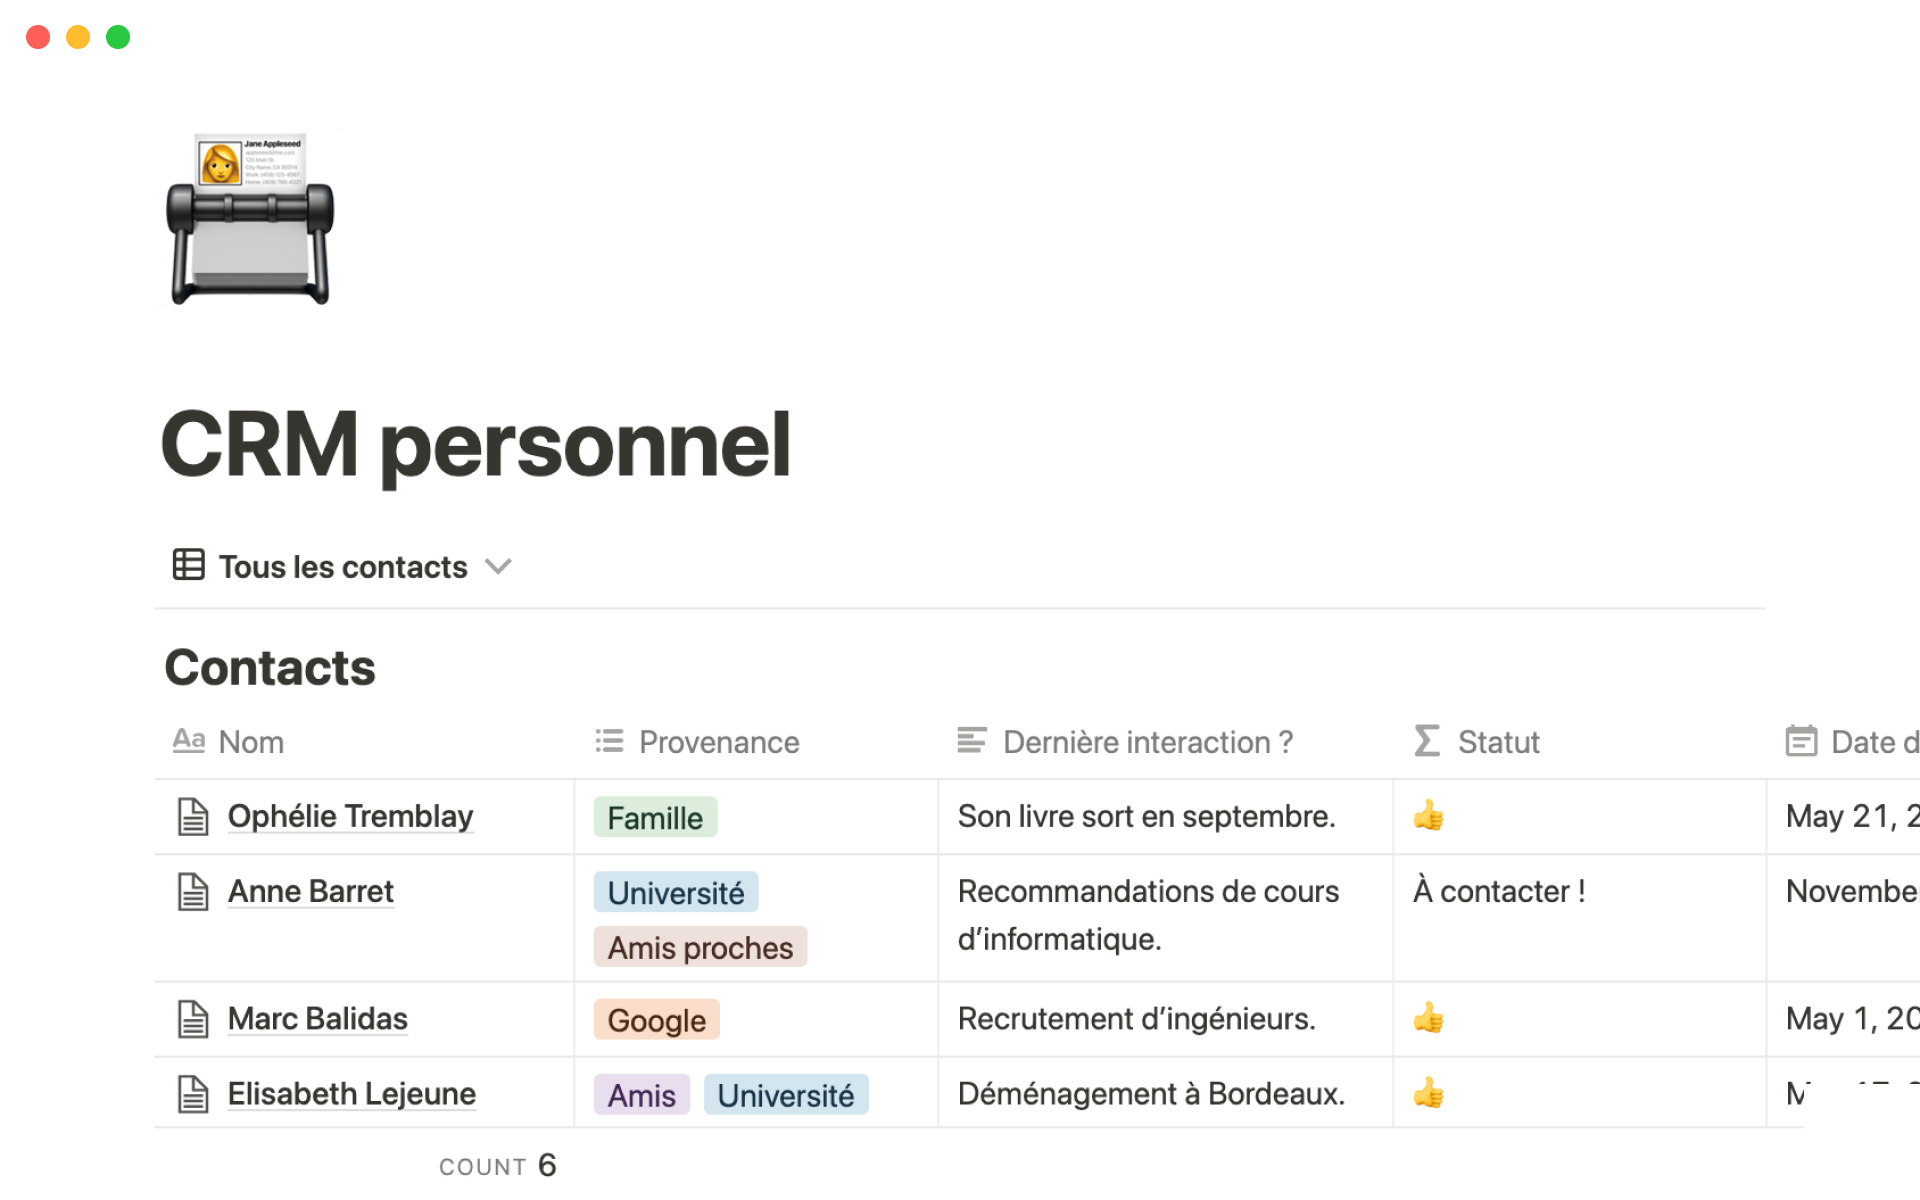This screenshot has width=1920, height=1200.
Task: Click the list icon in Provenance header
Action: [x=609, y=741]
